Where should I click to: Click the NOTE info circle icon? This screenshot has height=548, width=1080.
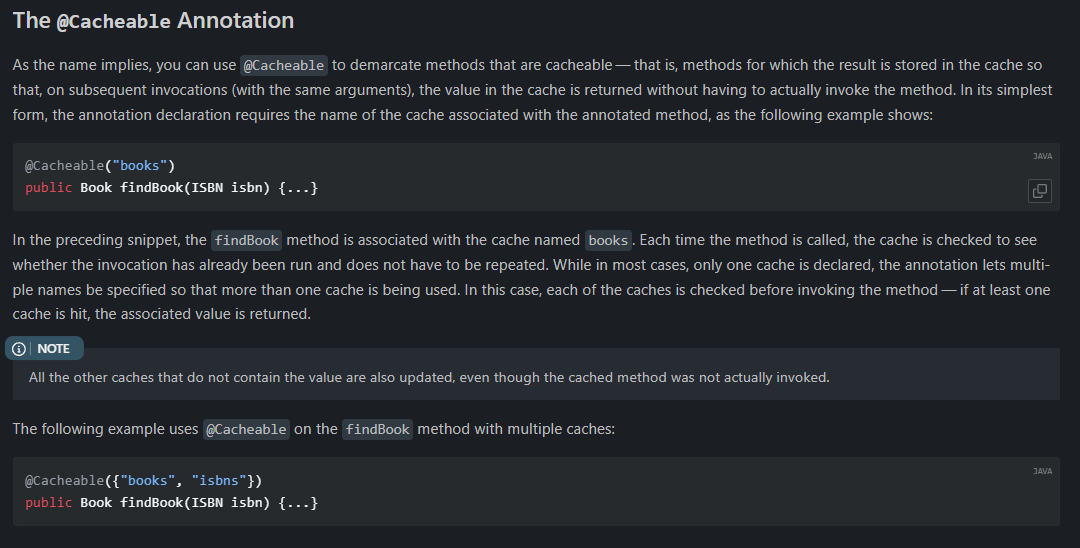19,349
